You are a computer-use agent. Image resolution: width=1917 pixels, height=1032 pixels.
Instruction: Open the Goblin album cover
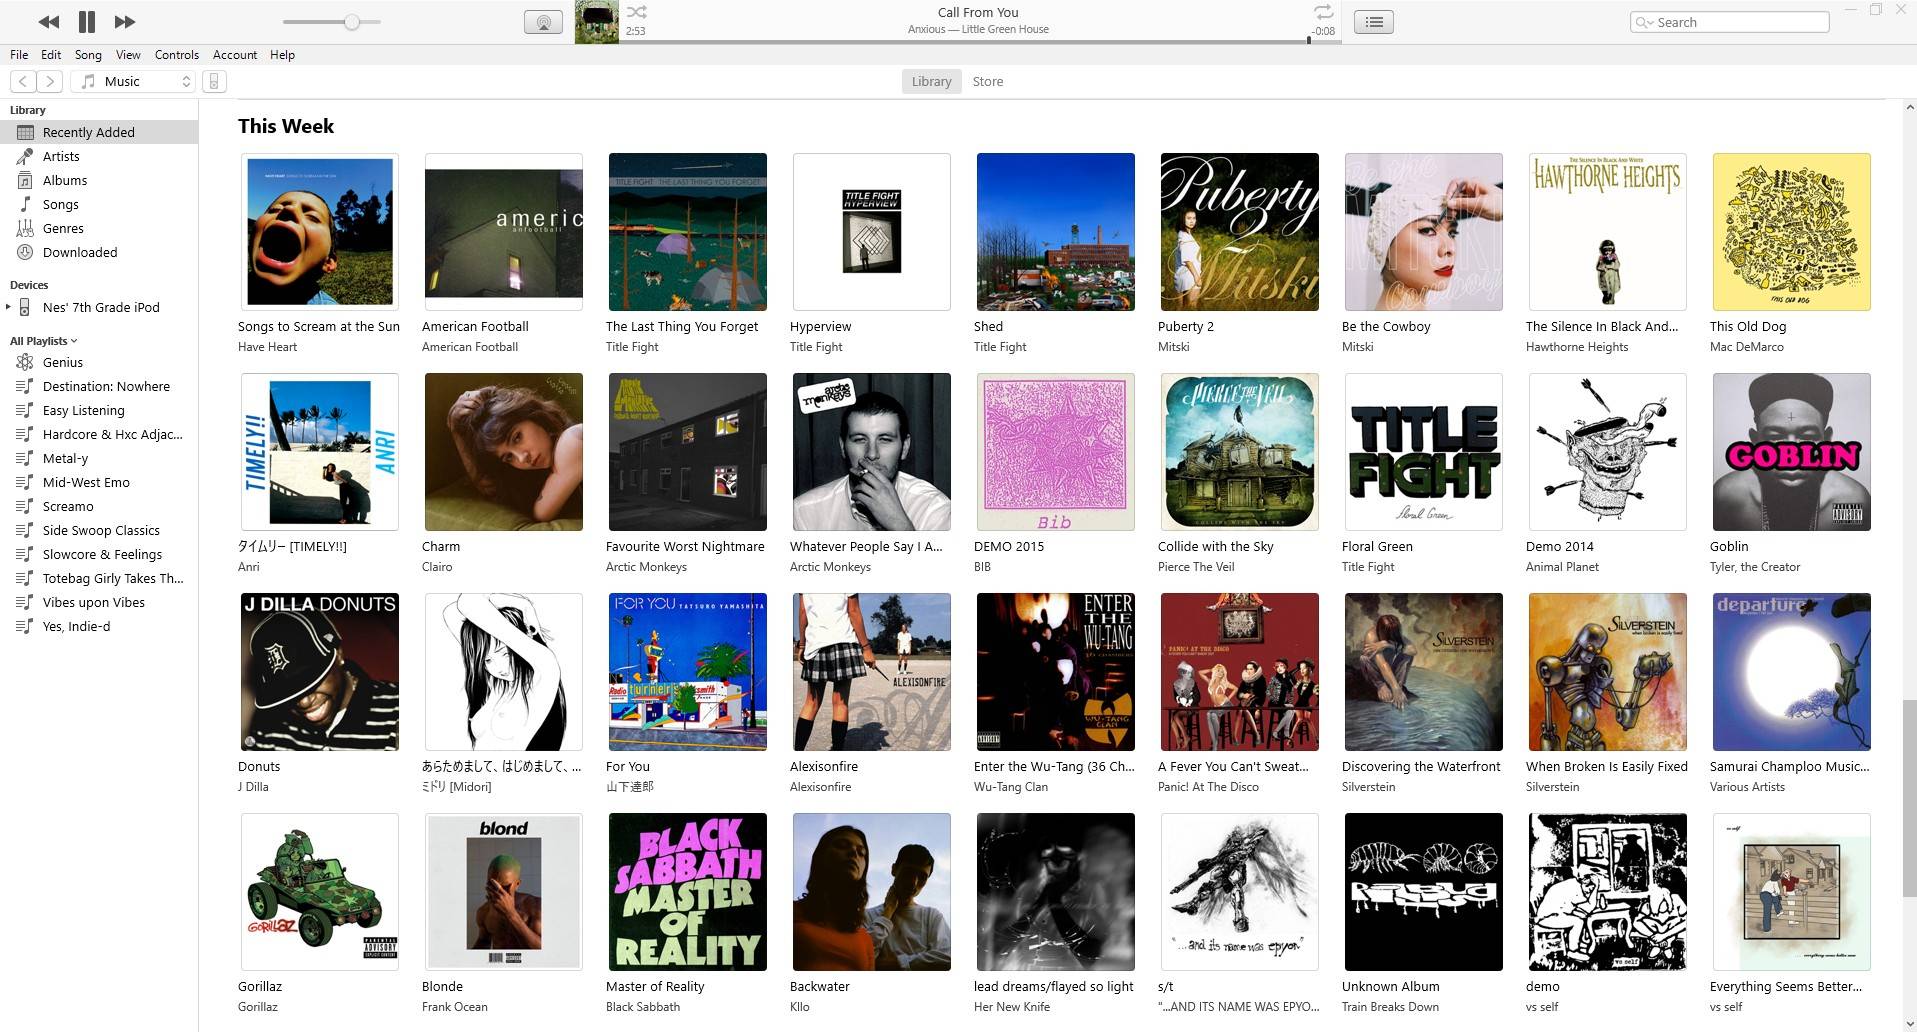point(1791,452)
